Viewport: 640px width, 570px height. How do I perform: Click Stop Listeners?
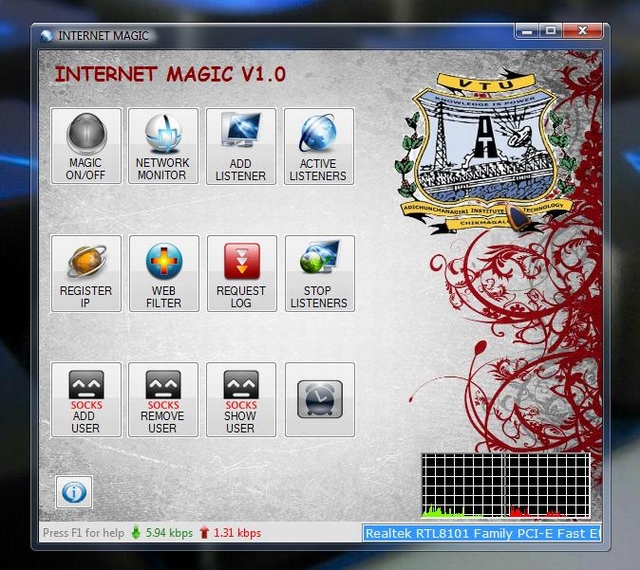pos(320,274)
